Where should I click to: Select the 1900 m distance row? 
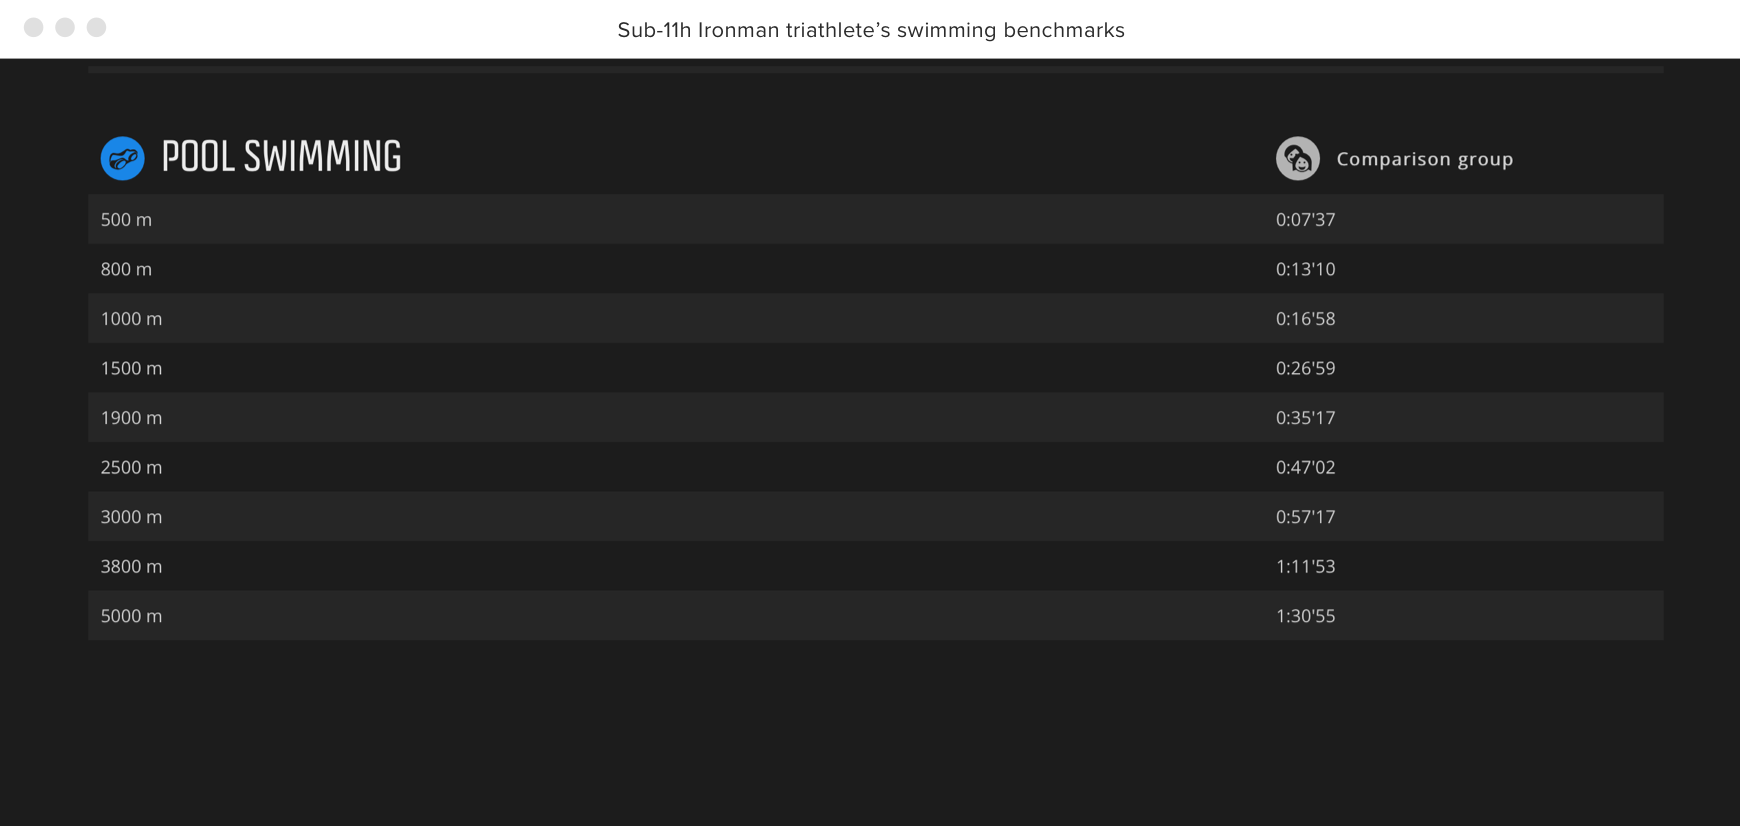coord(875,417)
